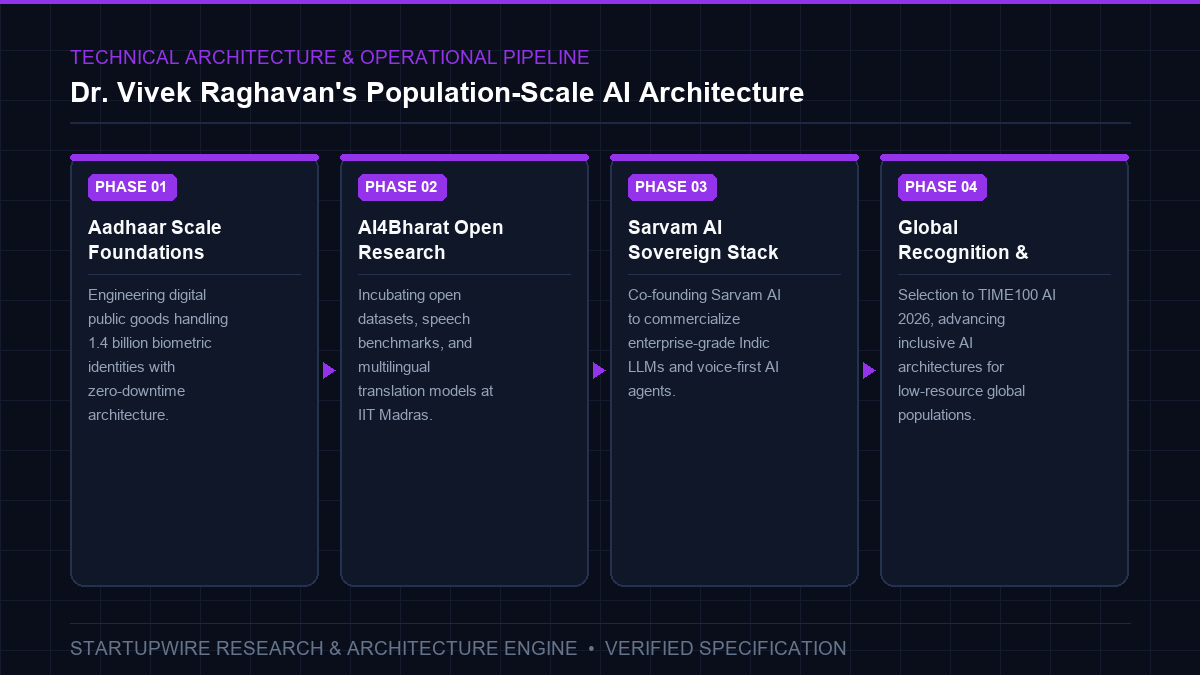Viewport: 1200px width, 675px height.
Task: Click the arrow between Phase 01 and Phase 02
Action: pyautogui.click(x=329, y=371)
